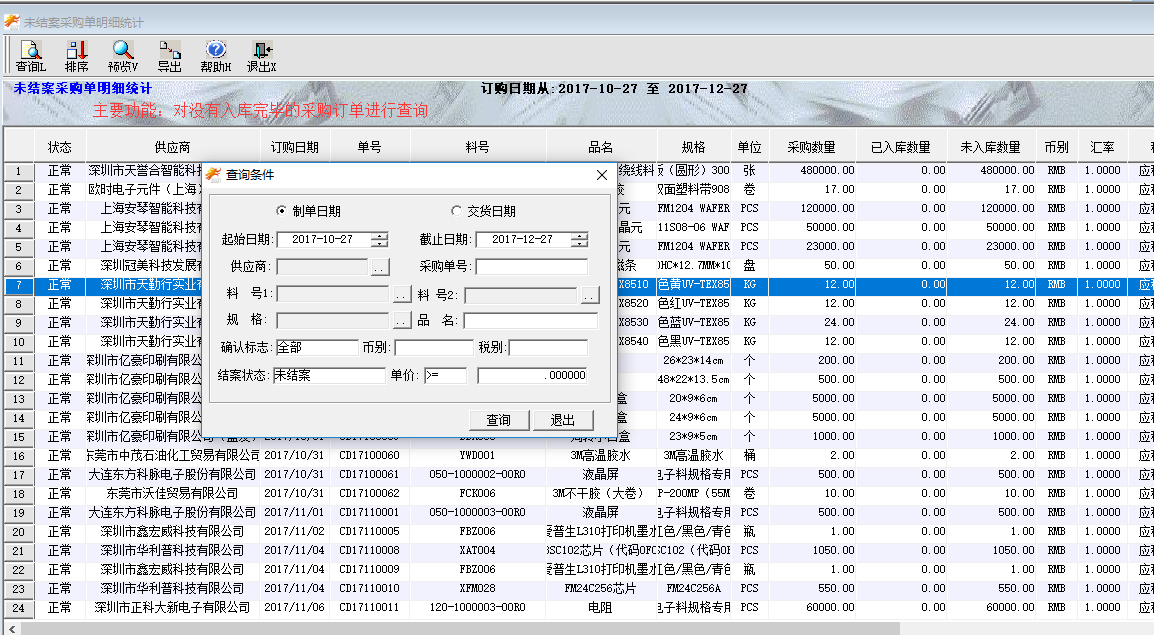Click the 查询L query toolbar icon
The height and width of the screenshot is (635, 1154).
(29, 56)
